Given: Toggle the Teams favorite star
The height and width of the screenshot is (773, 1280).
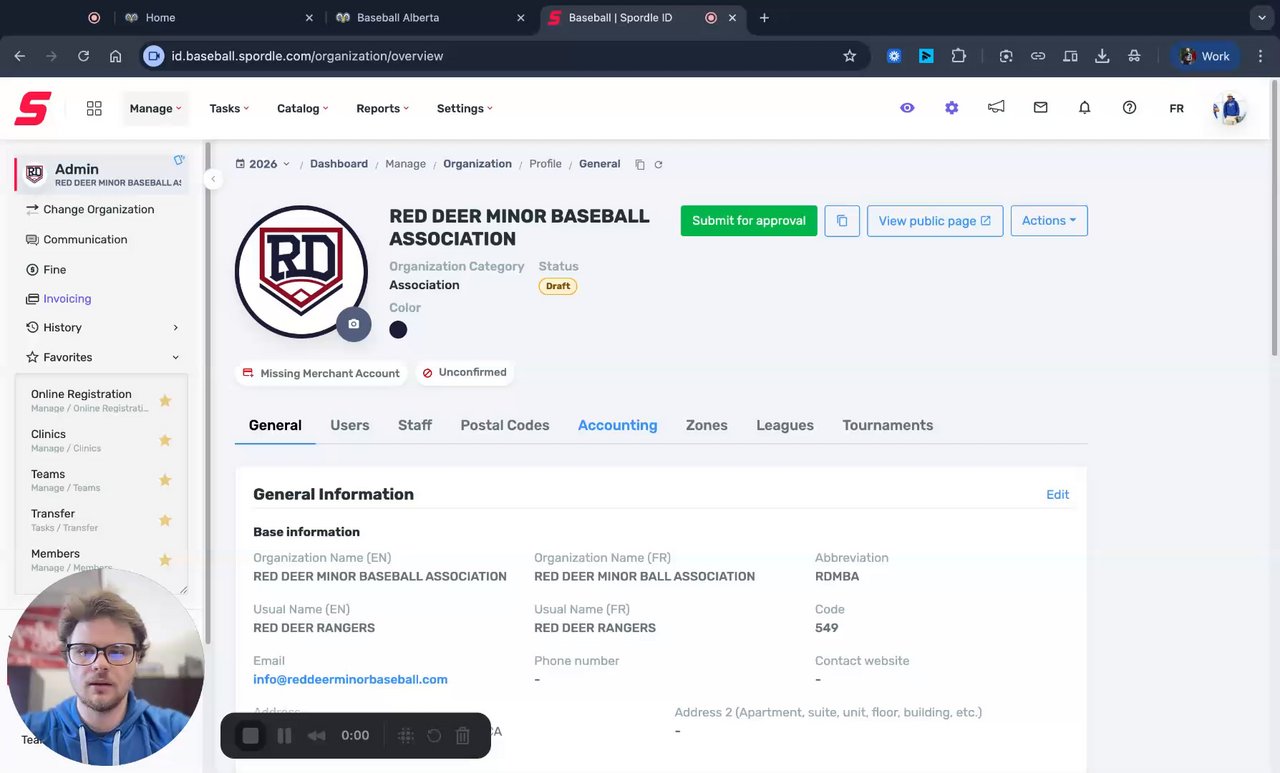Looking at the screenshot, I should coord(165,480).
